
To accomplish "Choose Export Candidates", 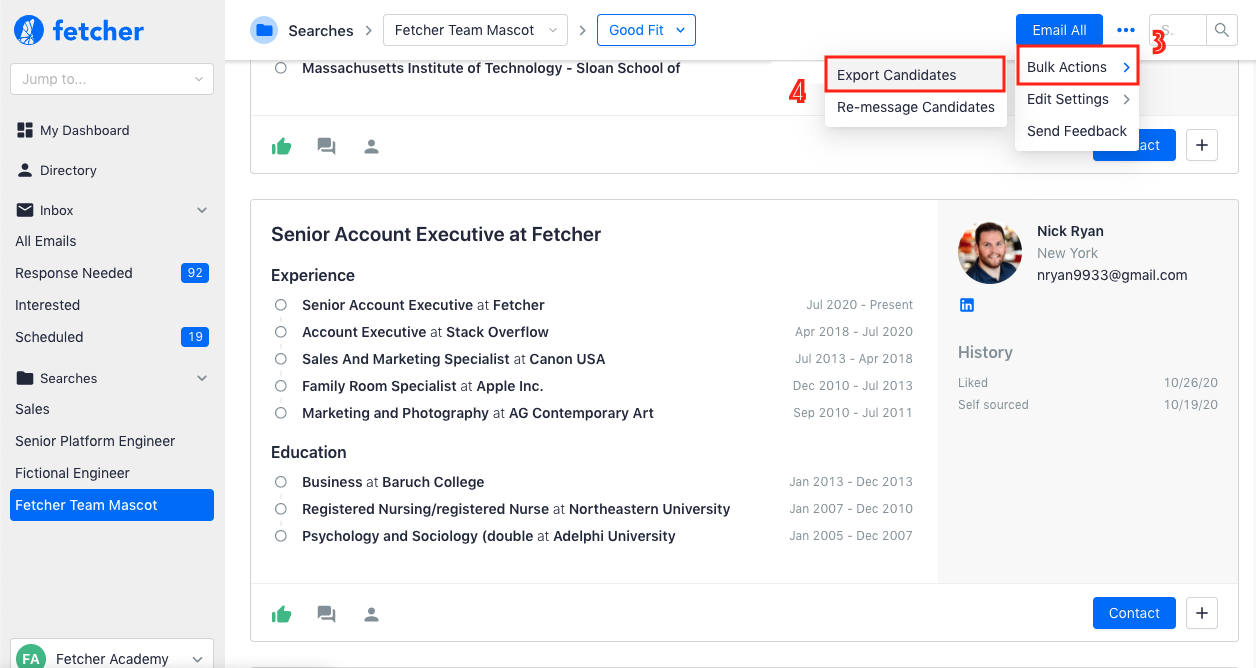I will pos(914,75).
